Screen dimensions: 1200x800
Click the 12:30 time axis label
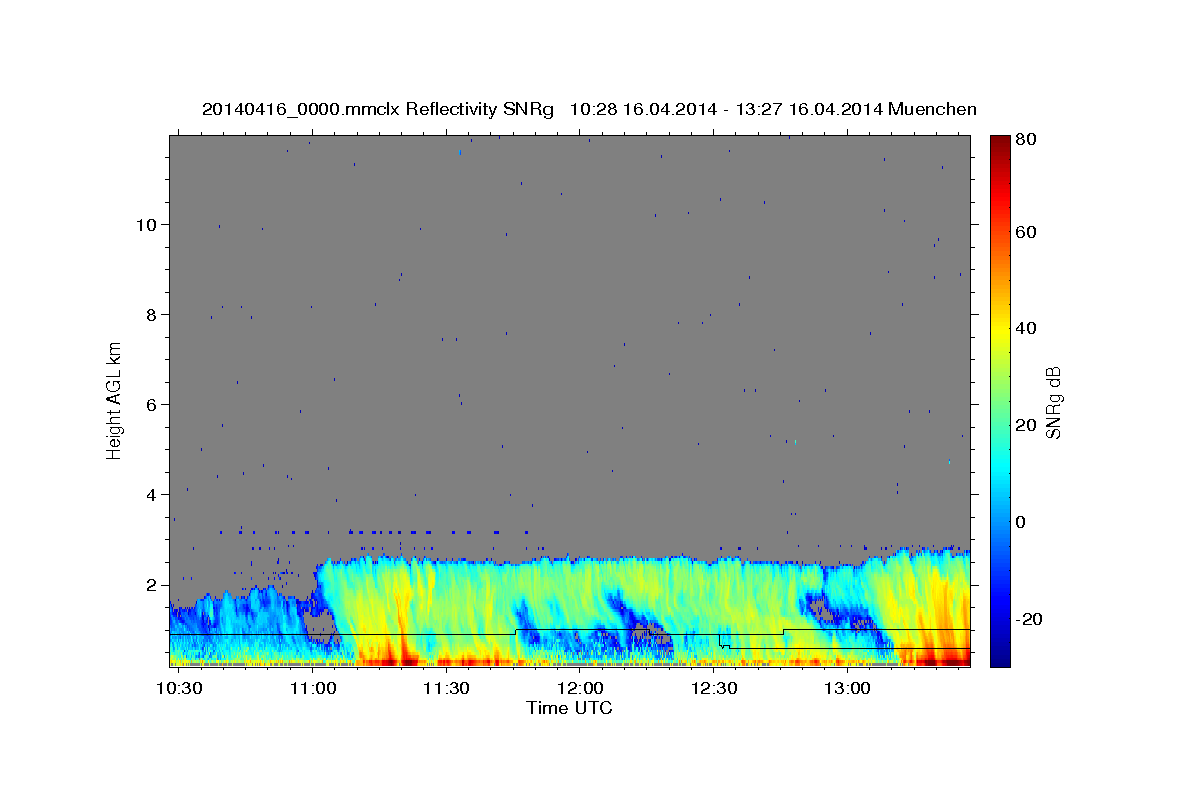[713, 689]
